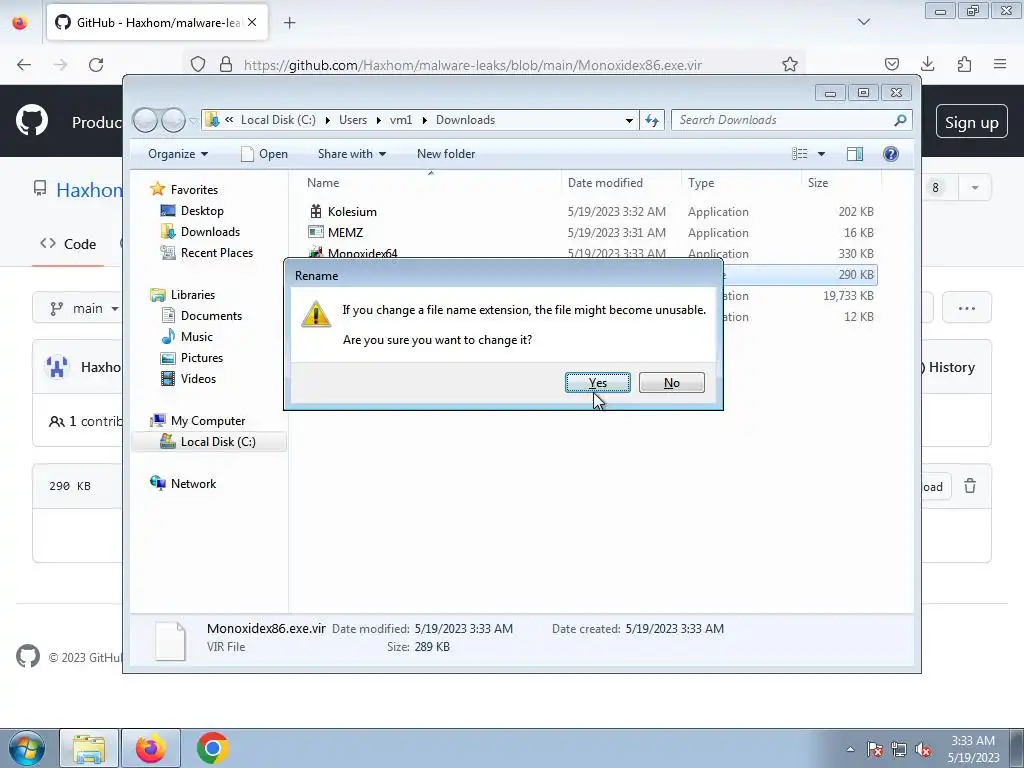Open the Windows Start menu
Viewport: 1024px width, 768px height.
pyautogui.click(x=26, y=748)
